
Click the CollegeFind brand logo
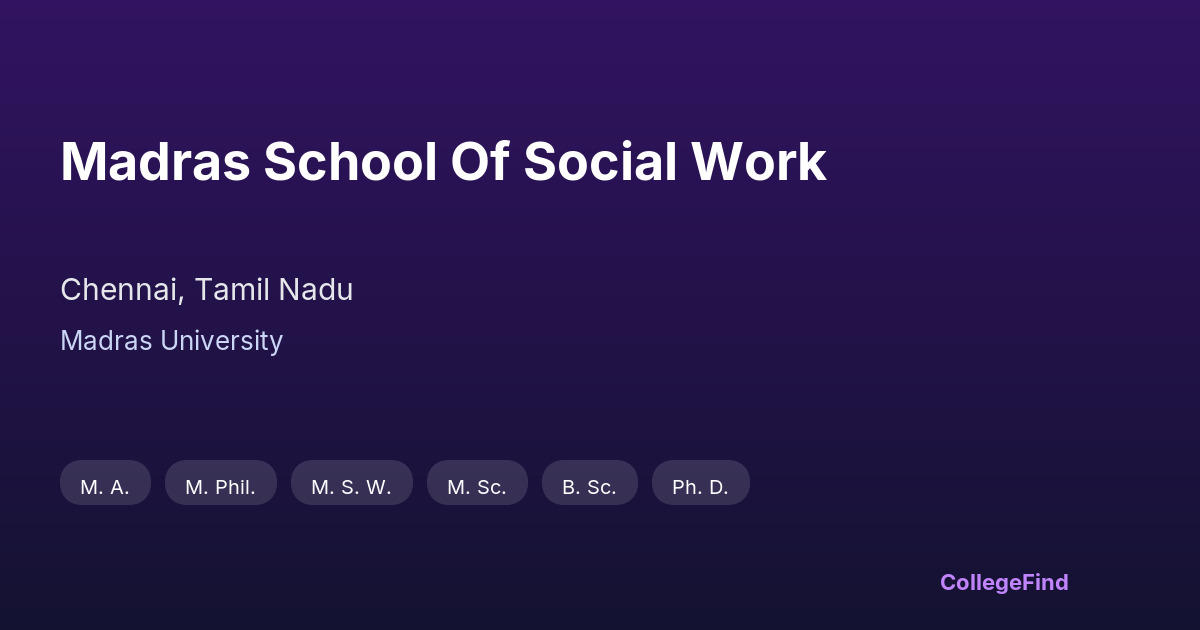(x=1004, y=582)
